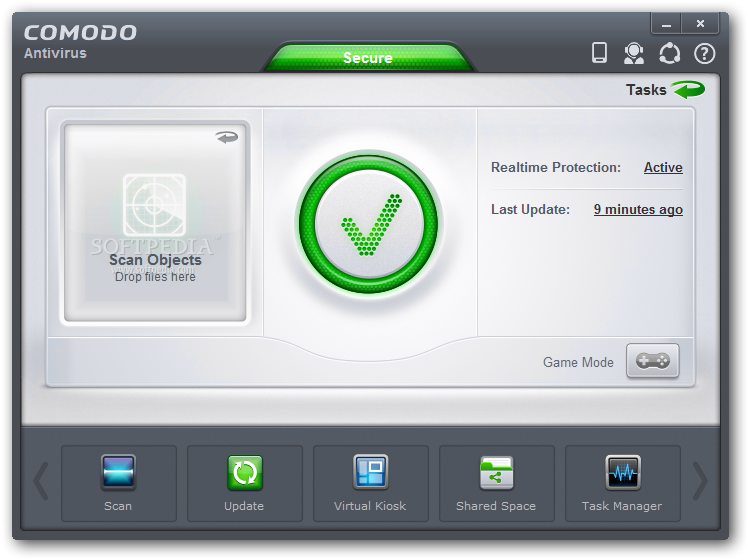This screenshot has height=560, width=749.
Task: Launch the Task Manager
Action: (623, 483)
